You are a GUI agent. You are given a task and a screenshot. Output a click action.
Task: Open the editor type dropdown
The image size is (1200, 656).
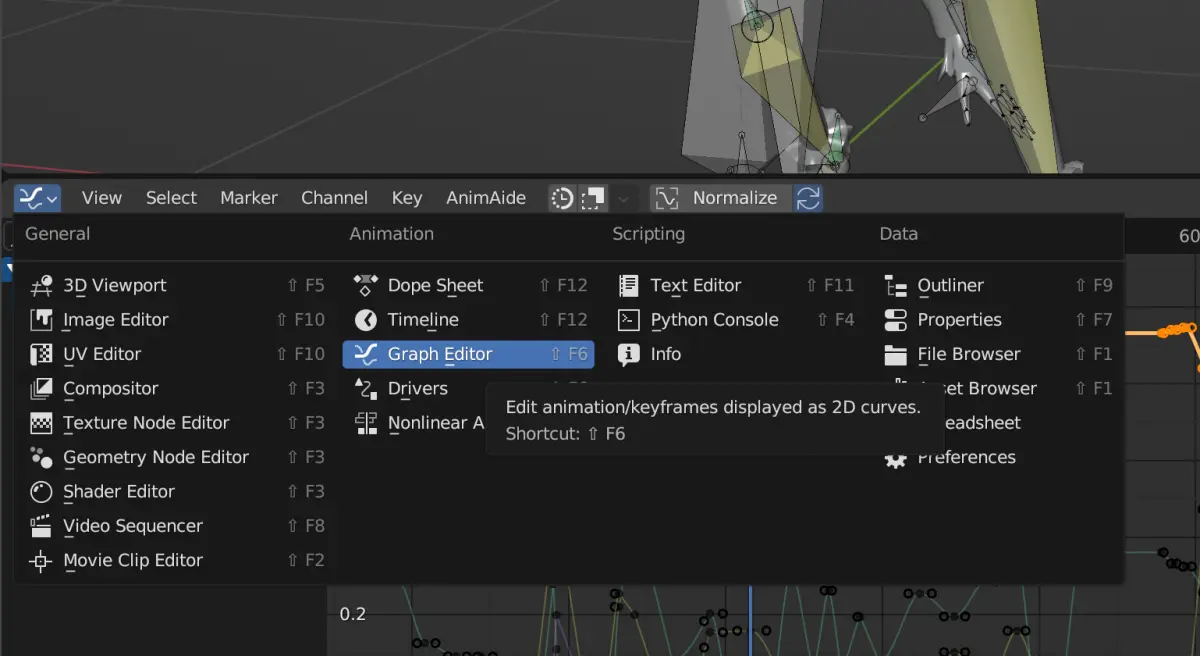click(38, 198)
